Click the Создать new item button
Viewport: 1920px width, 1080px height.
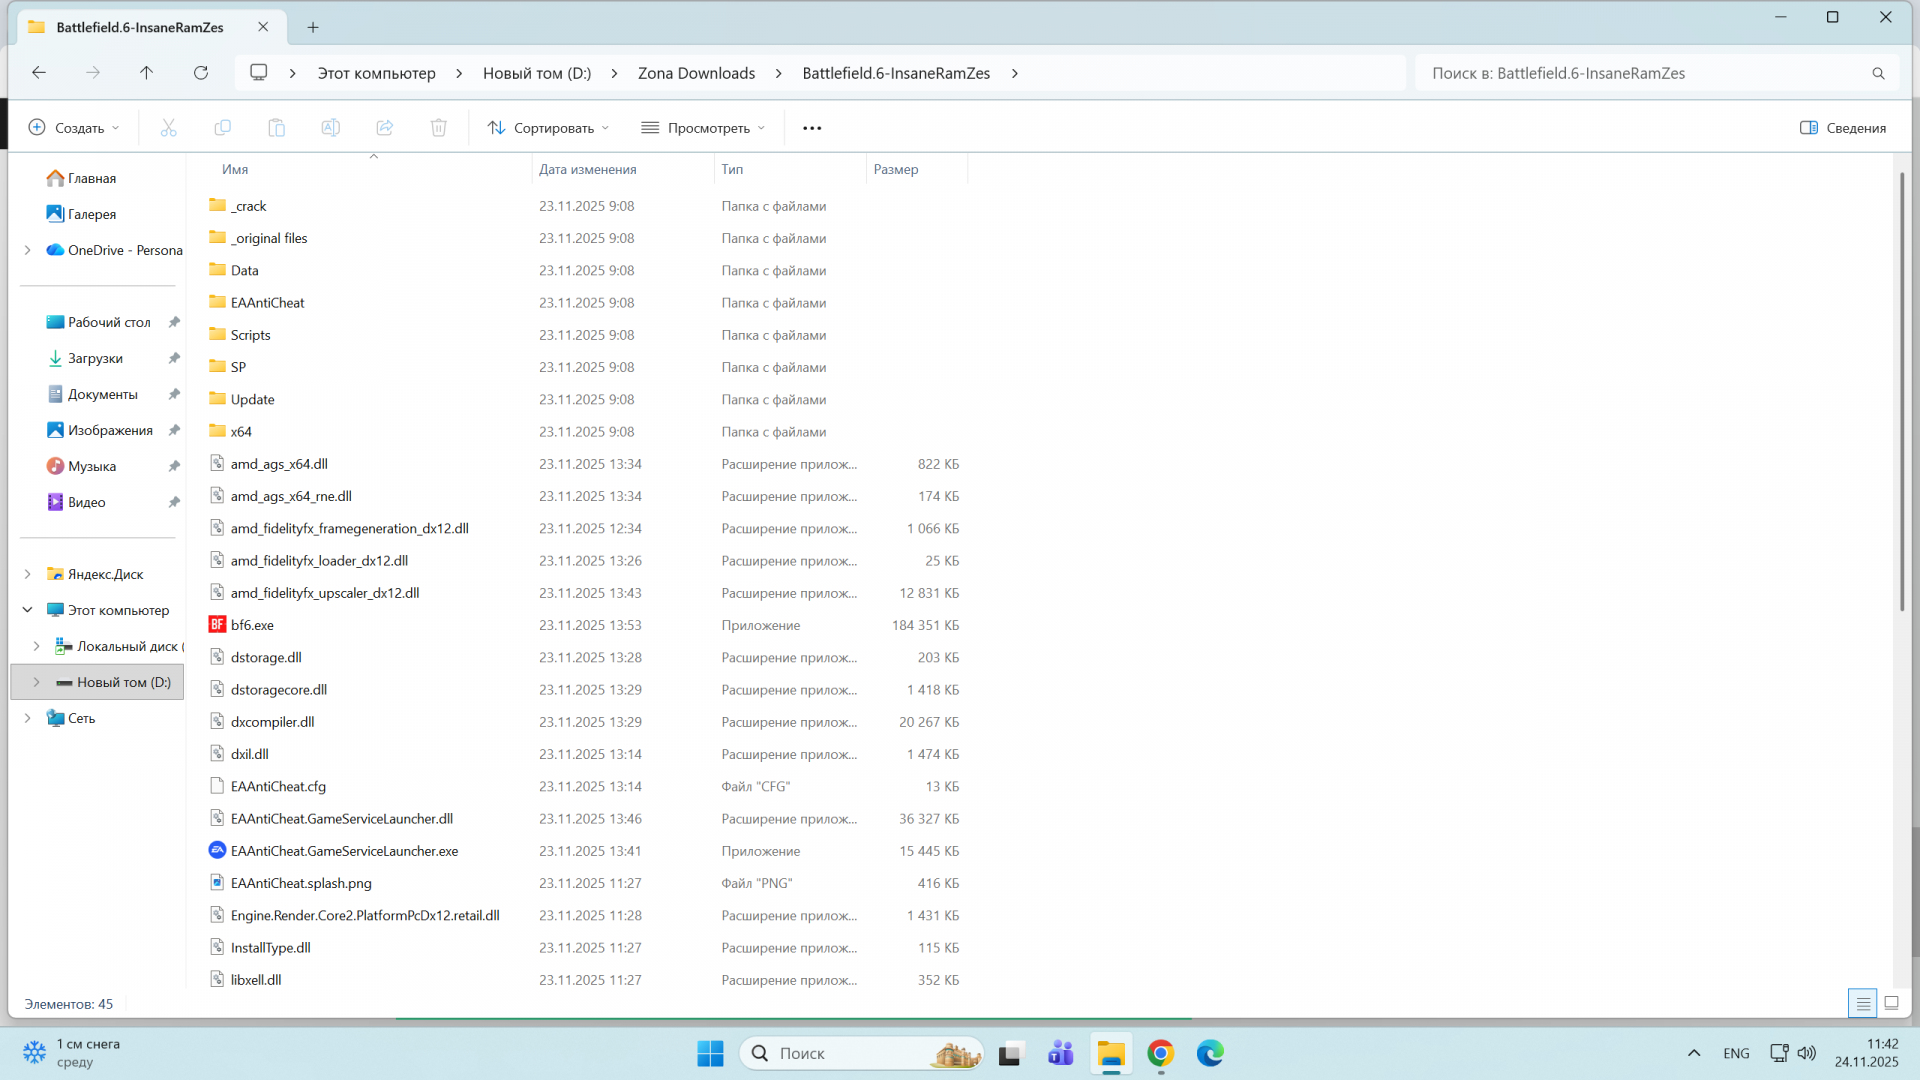(74, 128)
